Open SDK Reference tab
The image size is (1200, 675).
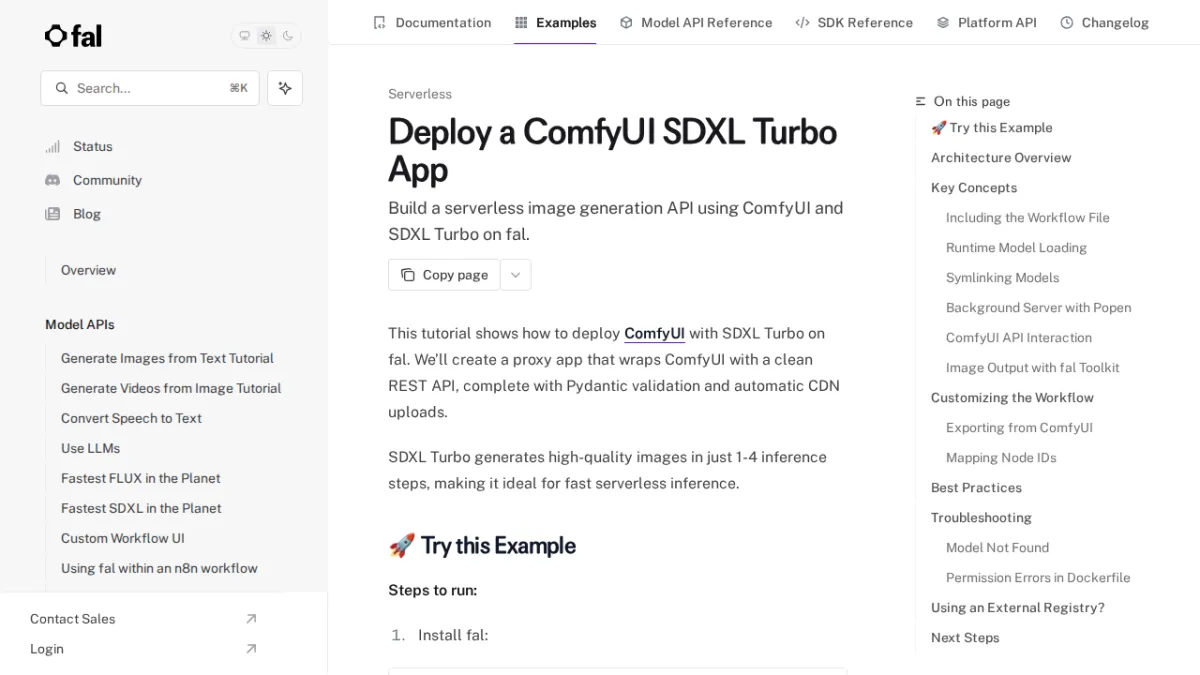[854, 22]
